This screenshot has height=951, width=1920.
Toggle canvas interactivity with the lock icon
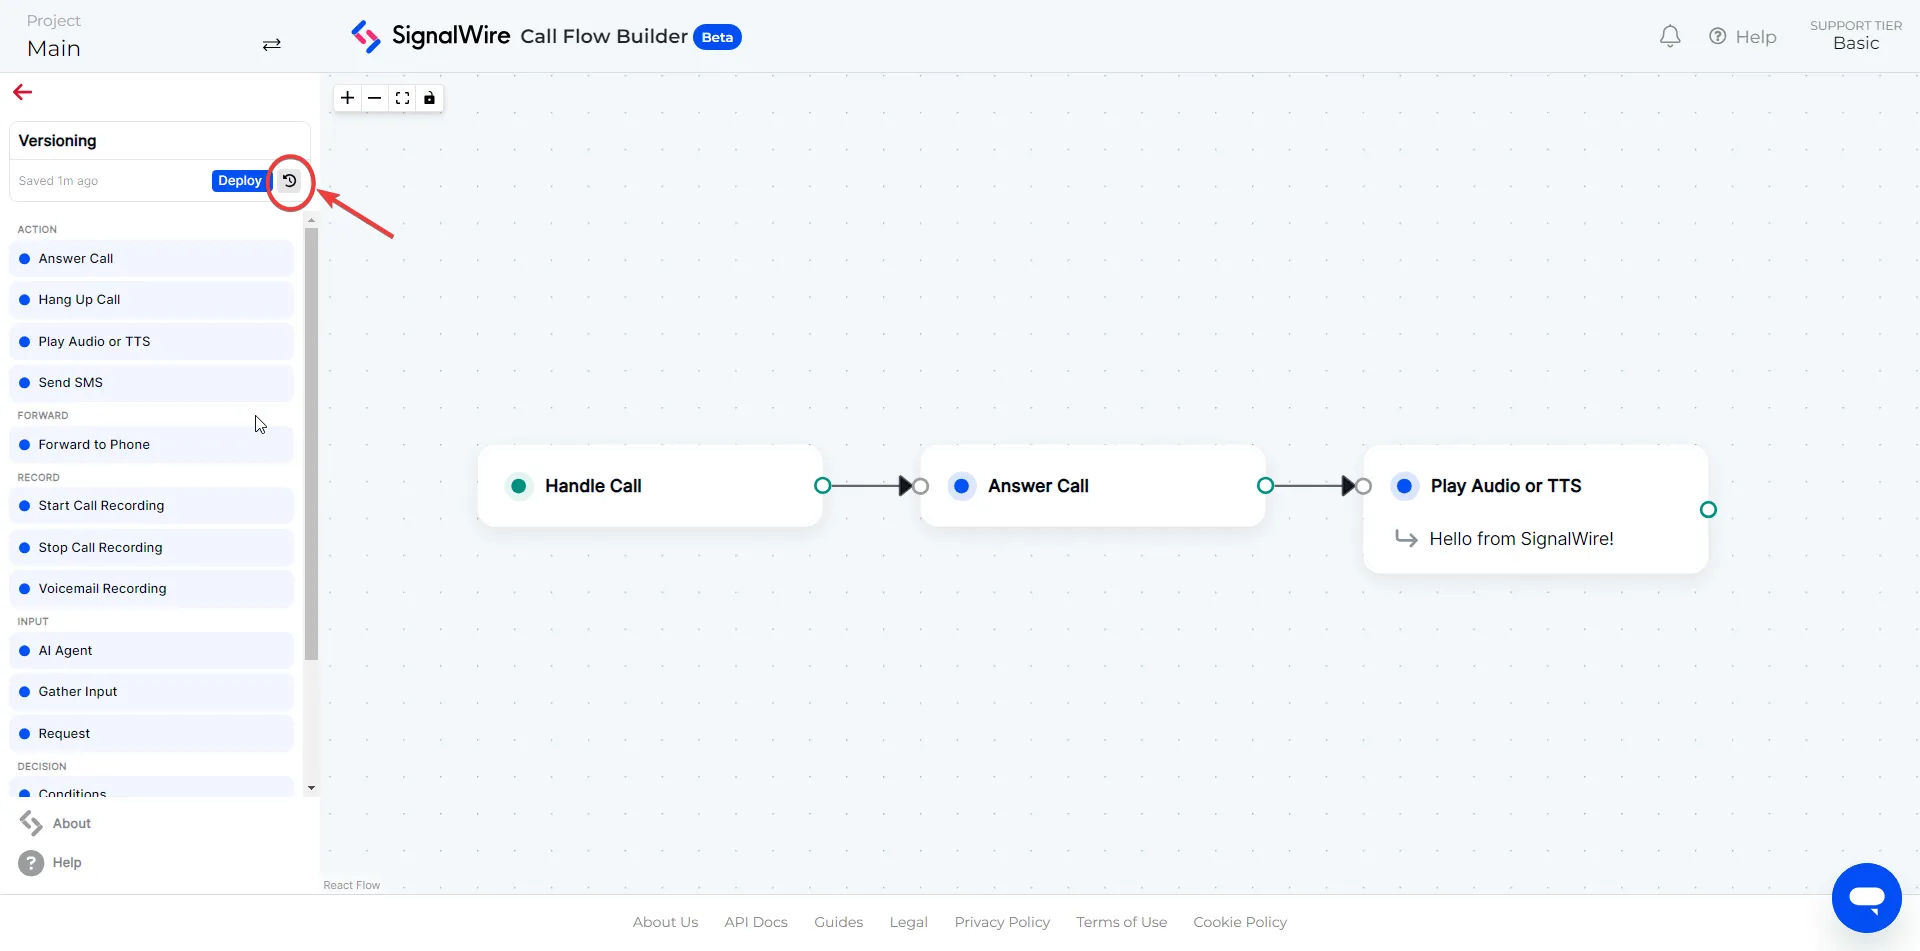coord(430,97)
